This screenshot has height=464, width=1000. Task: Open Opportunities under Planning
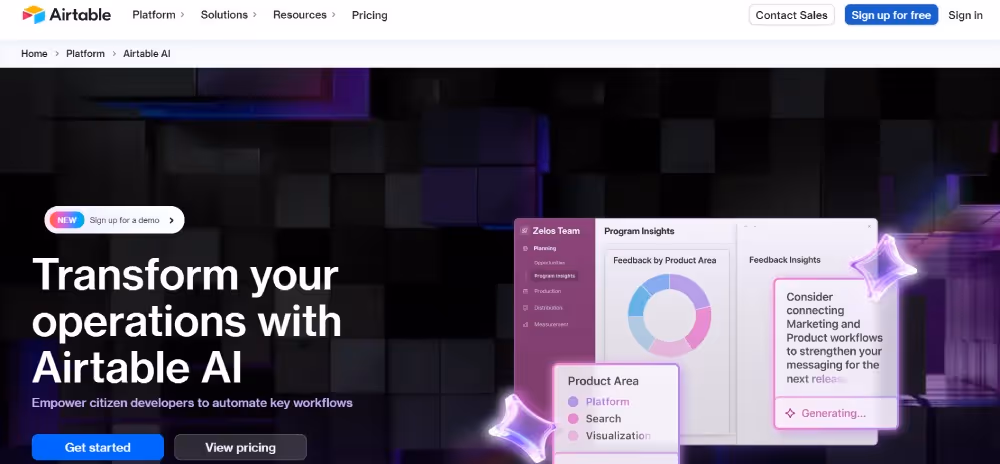pos(549,263)
